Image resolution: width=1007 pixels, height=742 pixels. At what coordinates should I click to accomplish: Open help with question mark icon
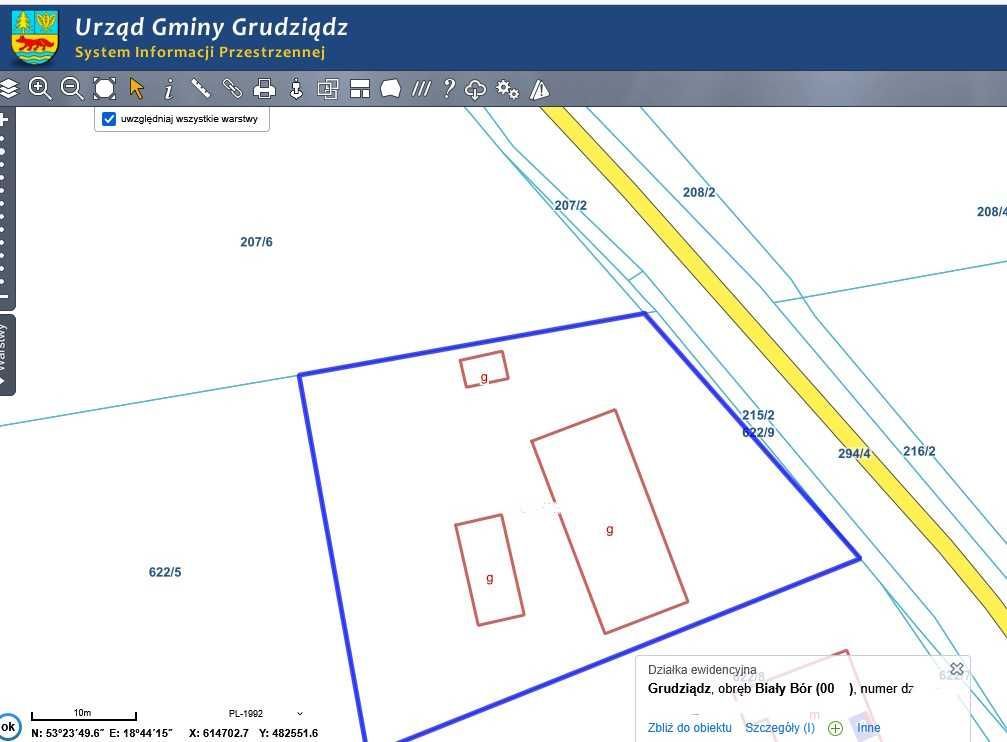tap(449, 89)
